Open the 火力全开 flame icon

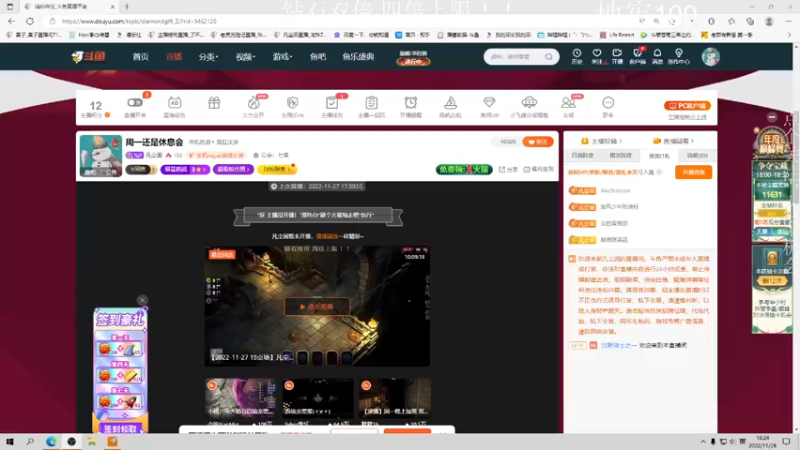253,106
